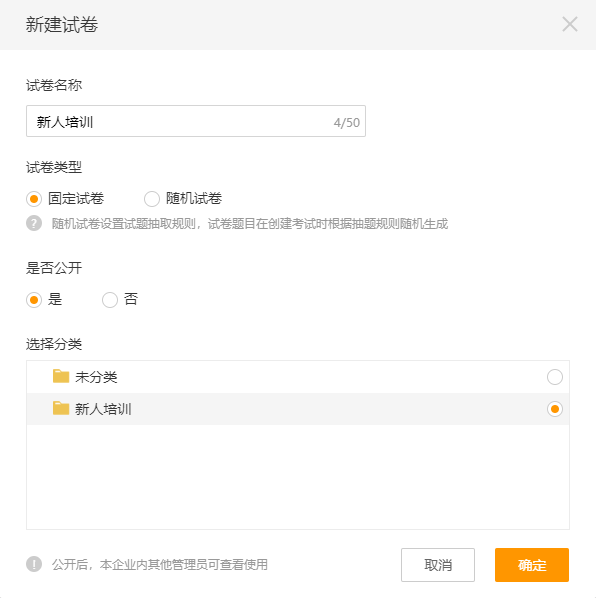Click the 未分类 category row
Viewport: 596px width, 598px height.
pos(298,377)
